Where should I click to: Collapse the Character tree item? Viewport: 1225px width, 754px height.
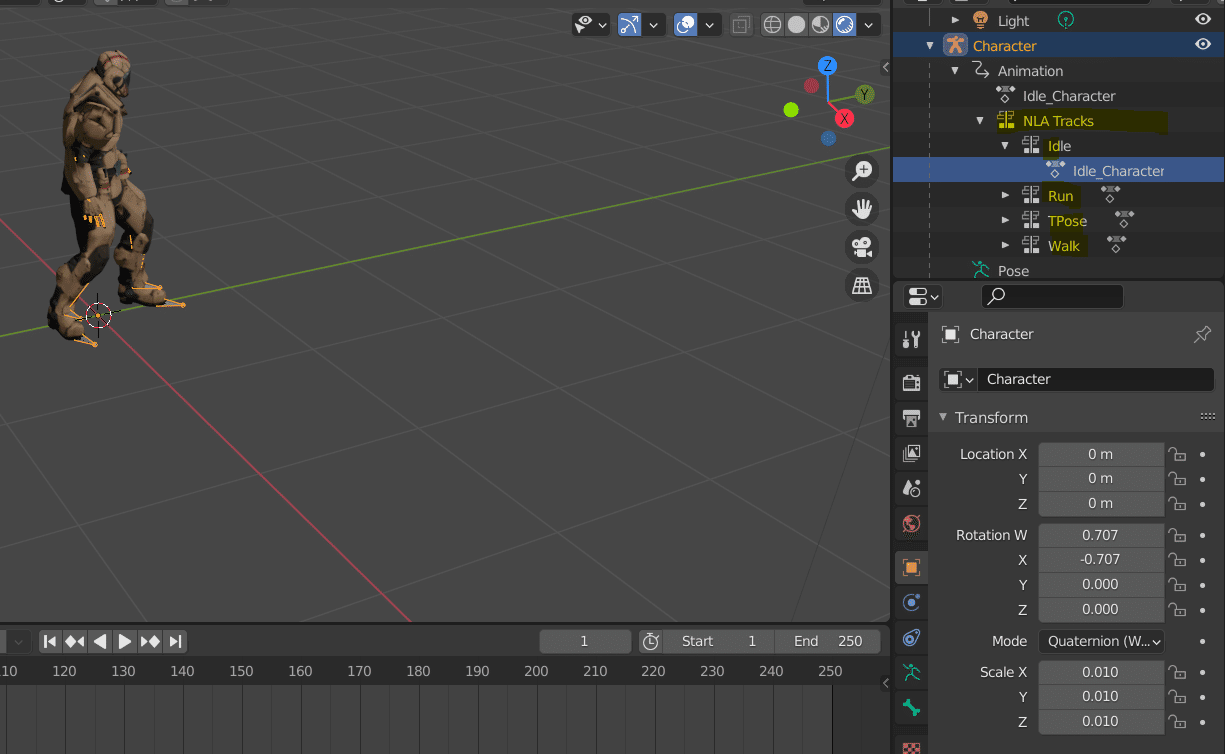pos(930,46)
